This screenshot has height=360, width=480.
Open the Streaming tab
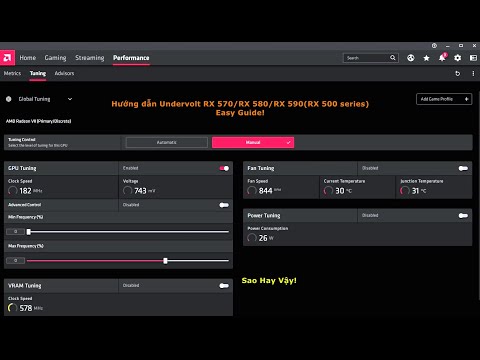pos(90,58)
